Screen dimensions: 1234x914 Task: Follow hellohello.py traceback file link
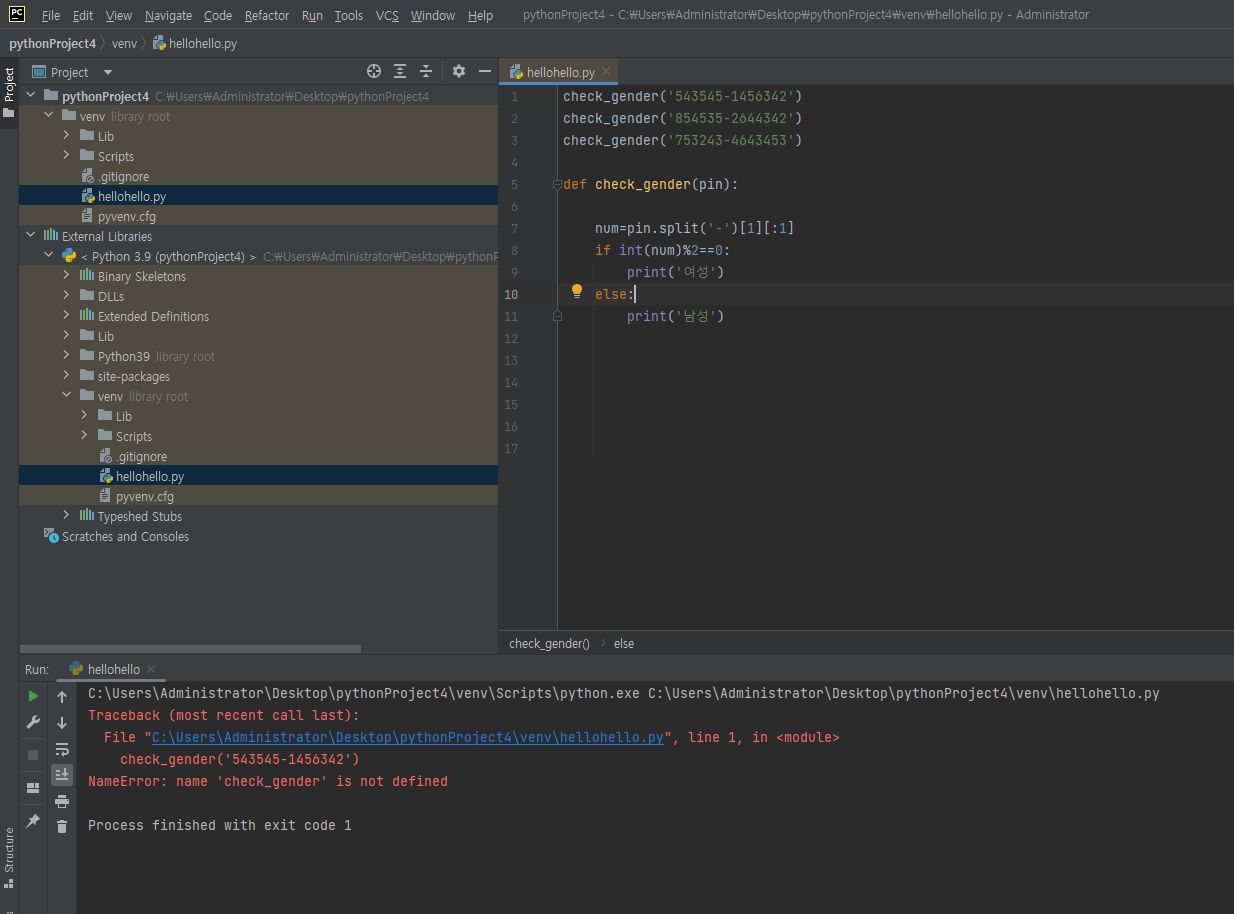(x=408, y=738)
